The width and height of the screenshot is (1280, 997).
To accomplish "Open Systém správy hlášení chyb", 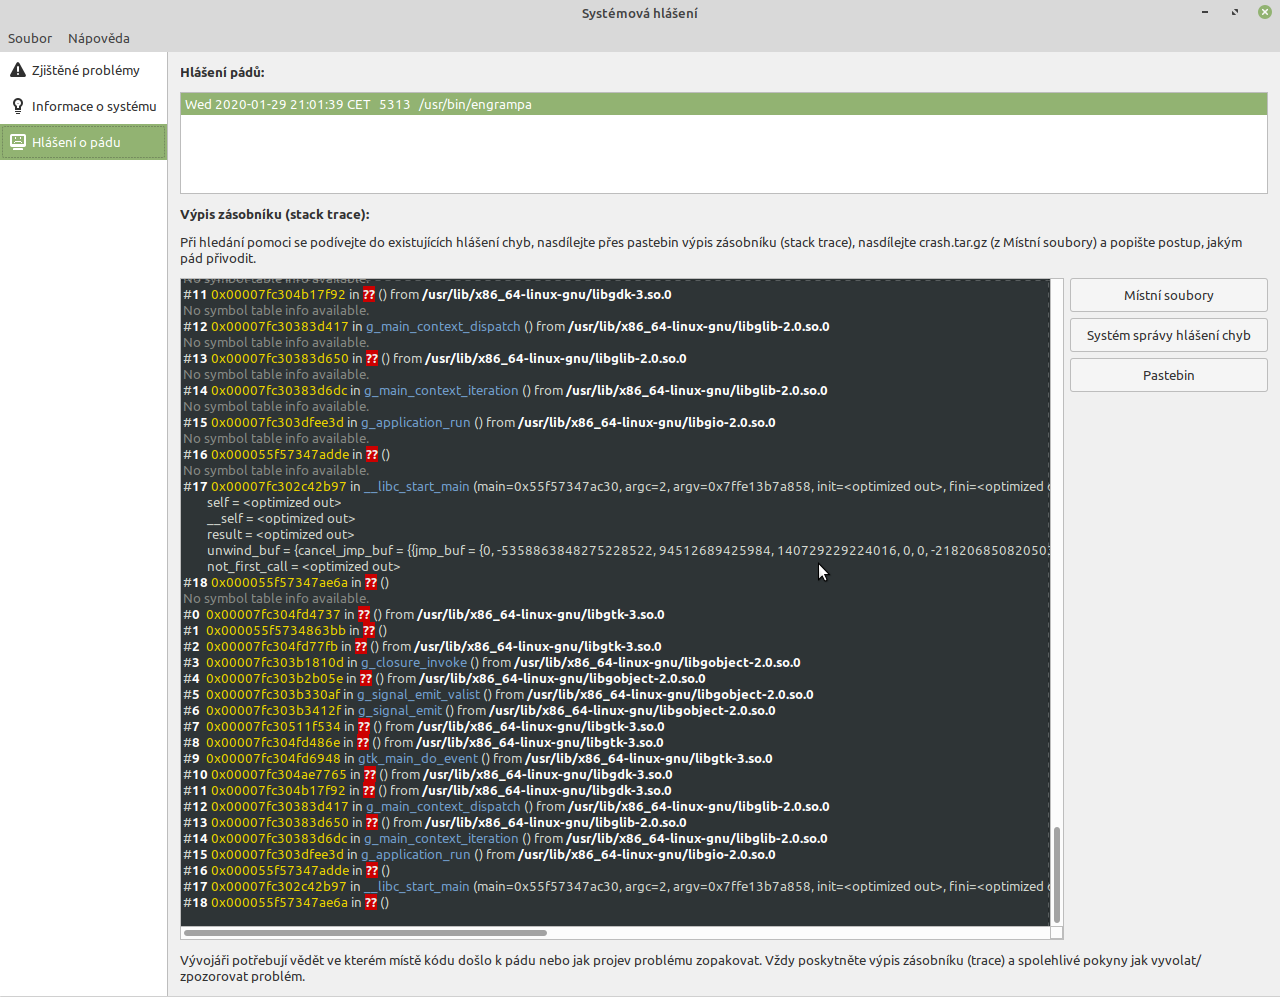I will coord(1168,335).
